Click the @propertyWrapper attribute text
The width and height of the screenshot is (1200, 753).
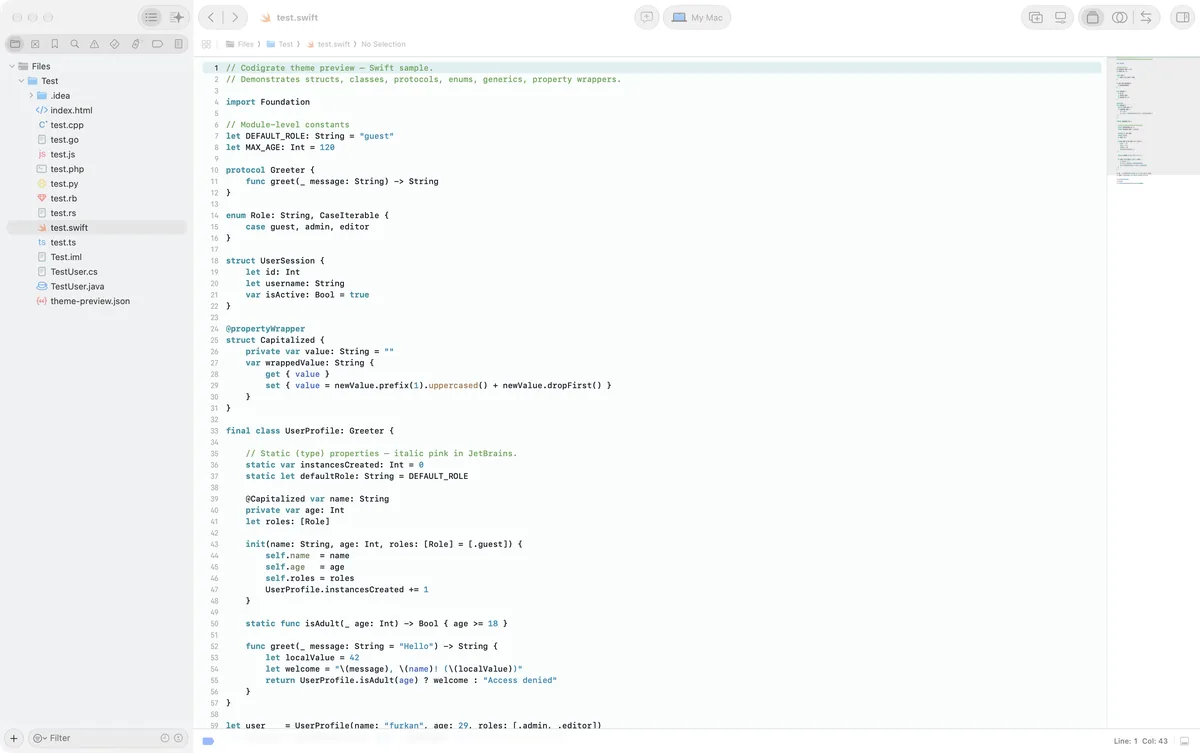pos(266,329)
